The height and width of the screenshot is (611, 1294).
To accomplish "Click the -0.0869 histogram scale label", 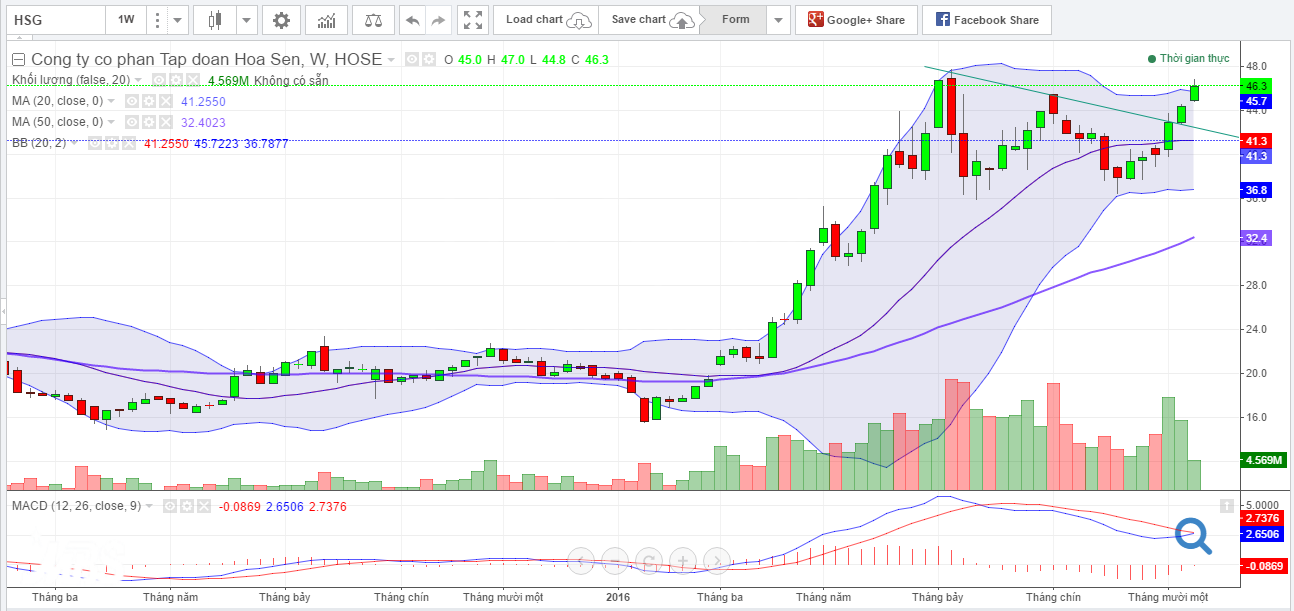I will click(1263, 565).
